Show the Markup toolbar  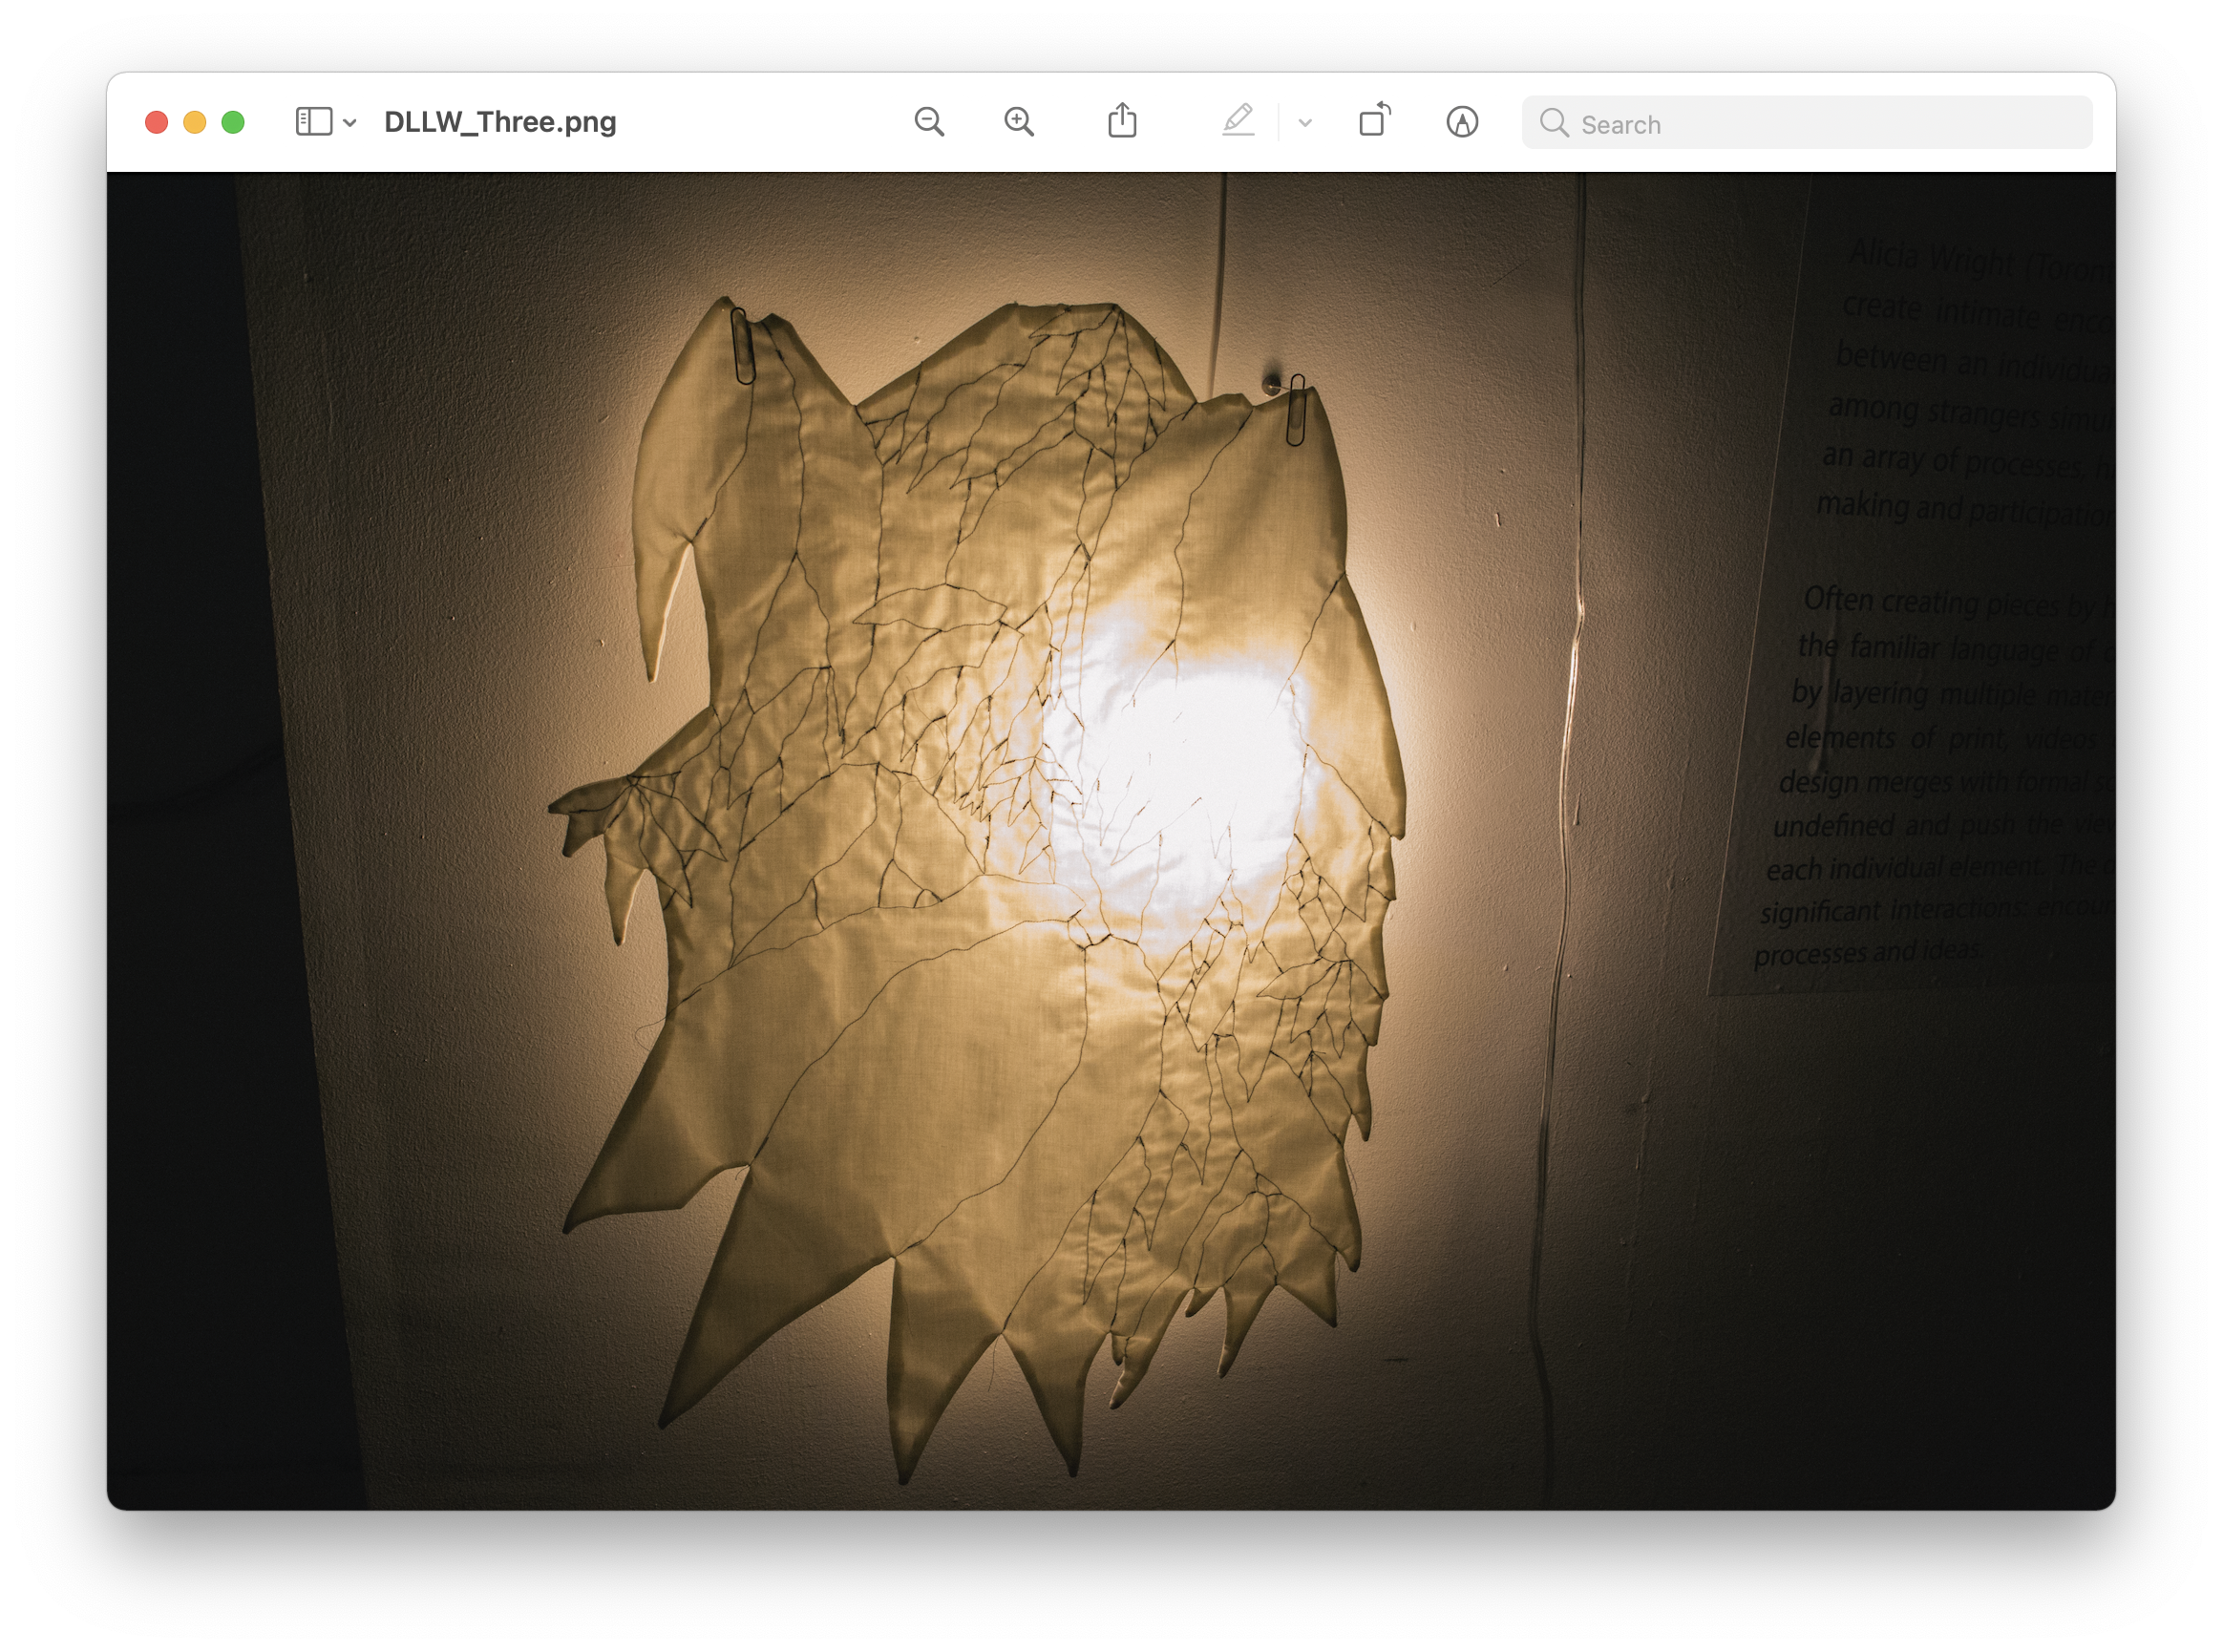click(x=1462, y=122)
